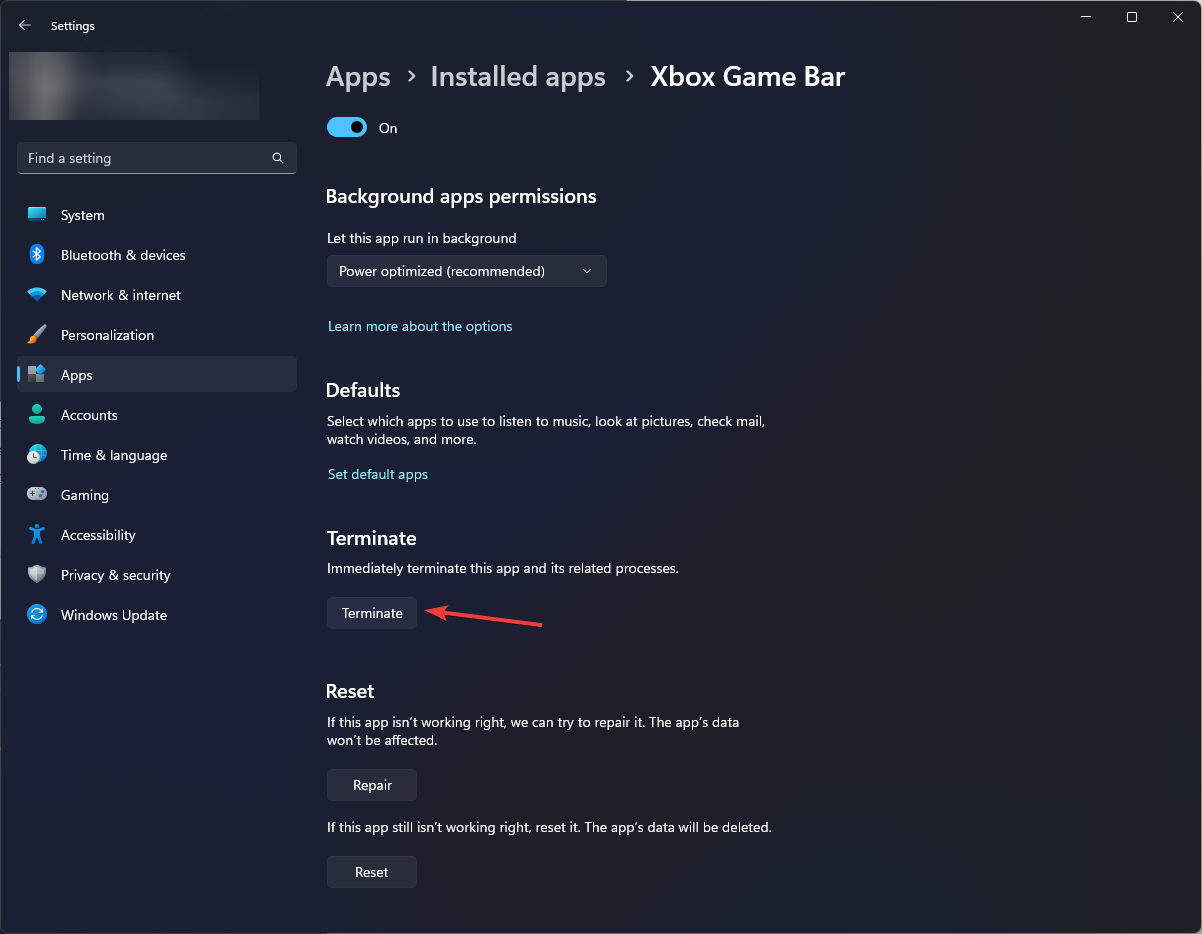Viewport: 1202px width, 934px height.
Task: Click the Reset section heading
Action: 350,691
